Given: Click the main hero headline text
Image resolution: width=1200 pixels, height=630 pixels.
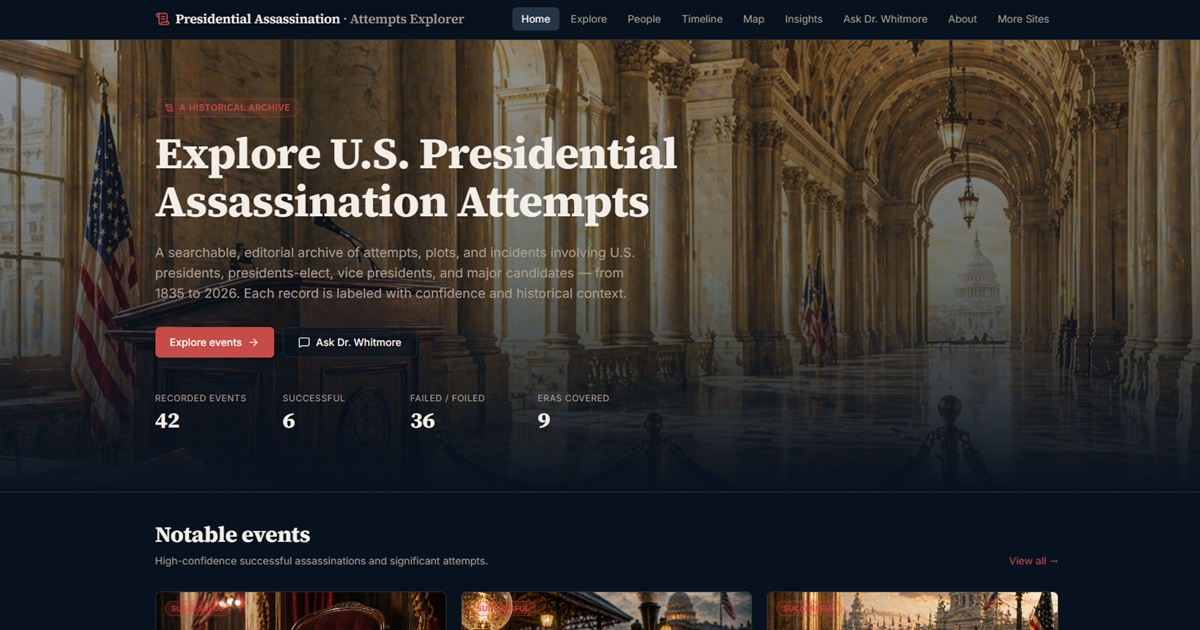Looking at the screenshot, I should (x=416, y=178).
